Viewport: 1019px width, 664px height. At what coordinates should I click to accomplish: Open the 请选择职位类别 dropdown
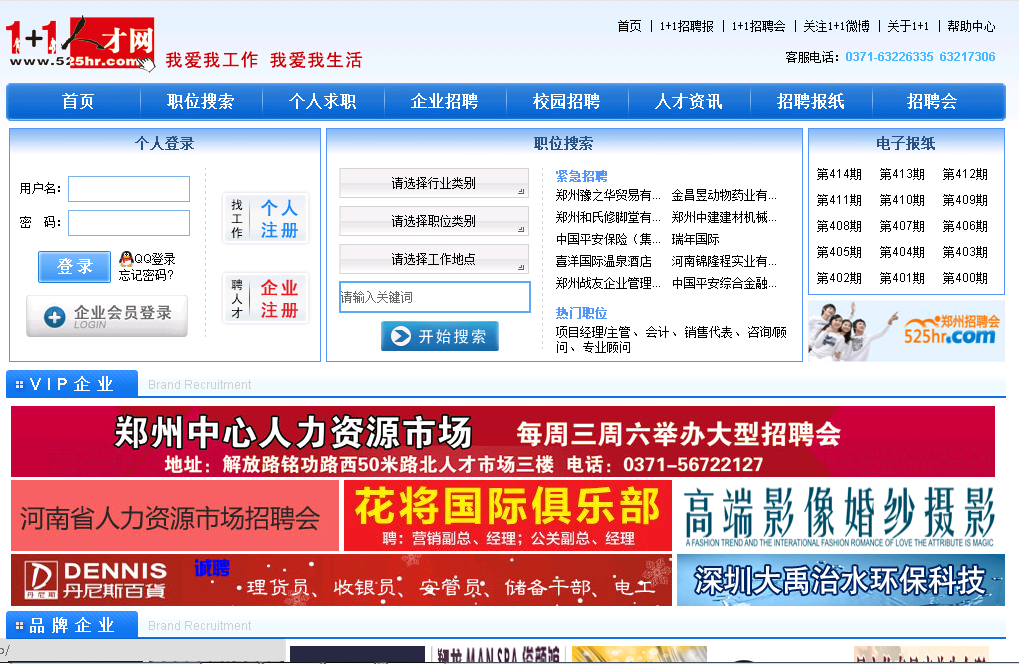(433, 221)
